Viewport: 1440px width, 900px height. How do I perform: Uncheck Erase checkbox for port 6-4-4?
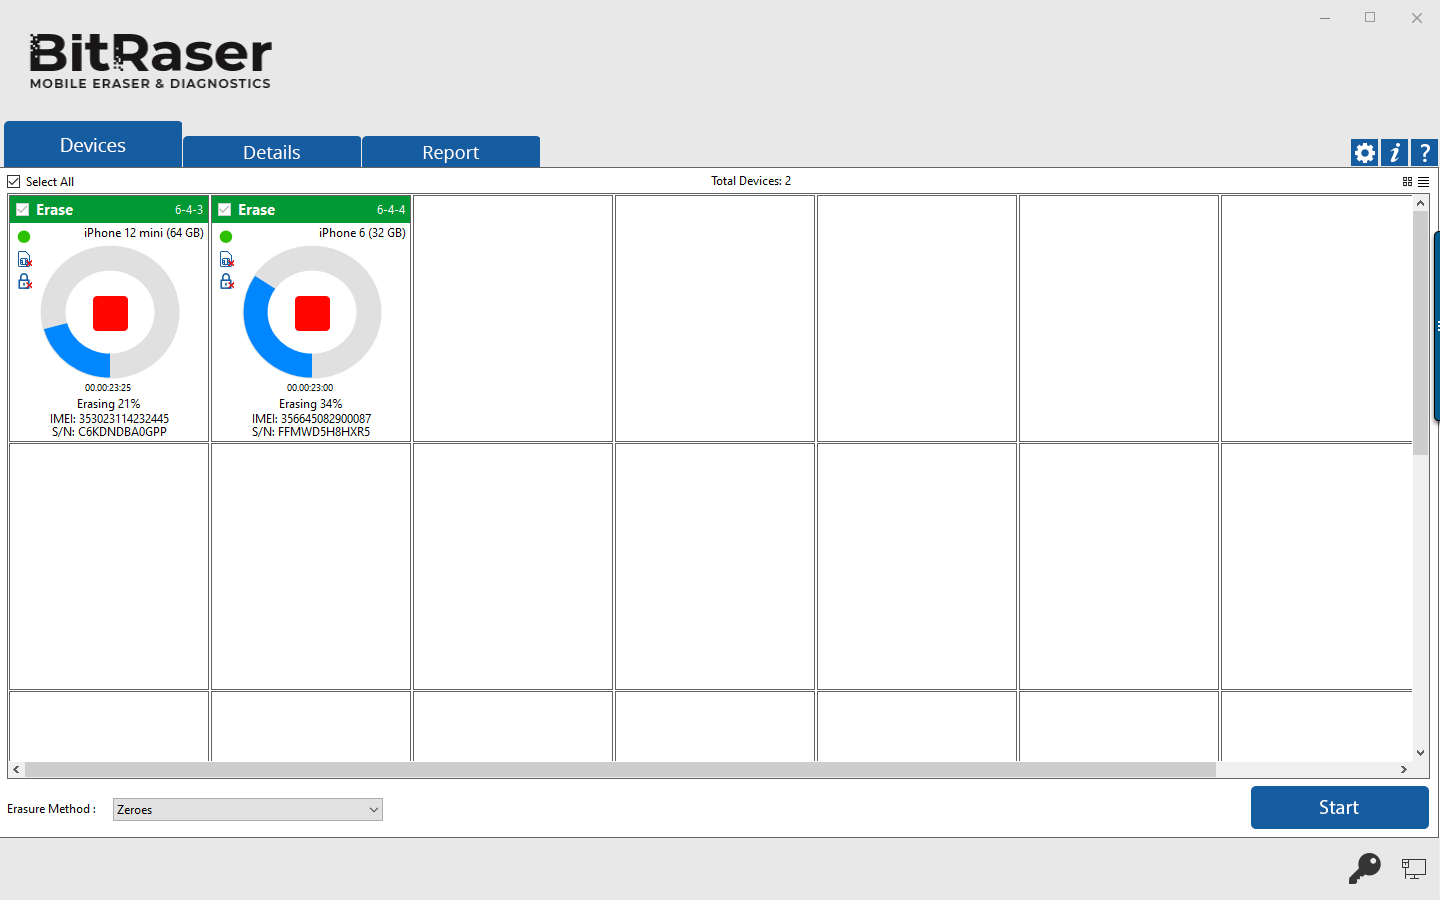224,210
